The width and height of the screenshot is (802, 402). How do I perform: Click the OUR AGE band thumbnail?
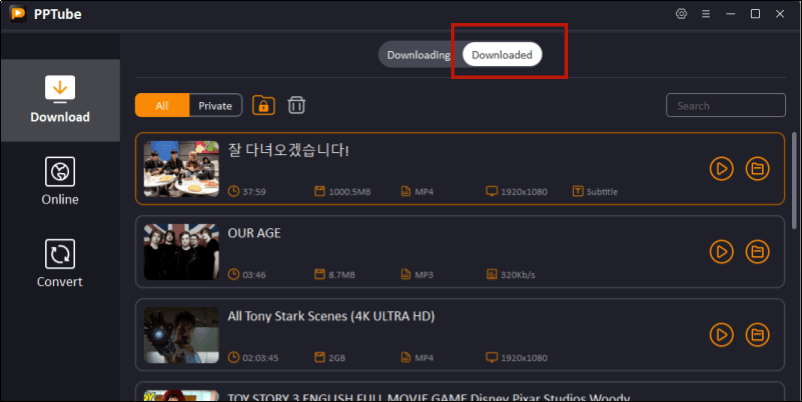181,250
